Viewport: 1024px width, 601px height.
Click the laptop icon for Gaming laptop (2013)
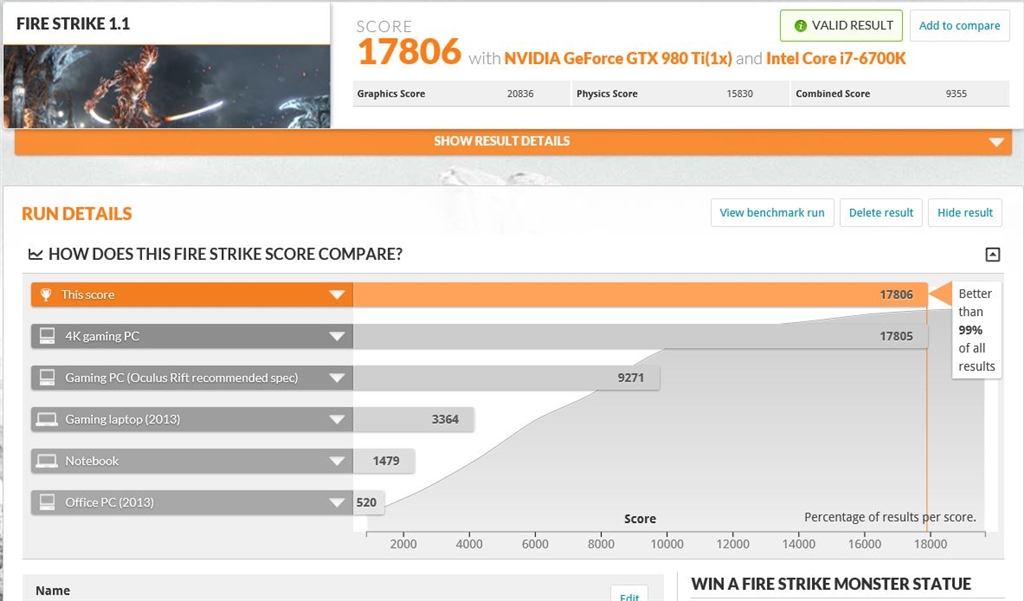pyautogui.click(x=47, y=419)
